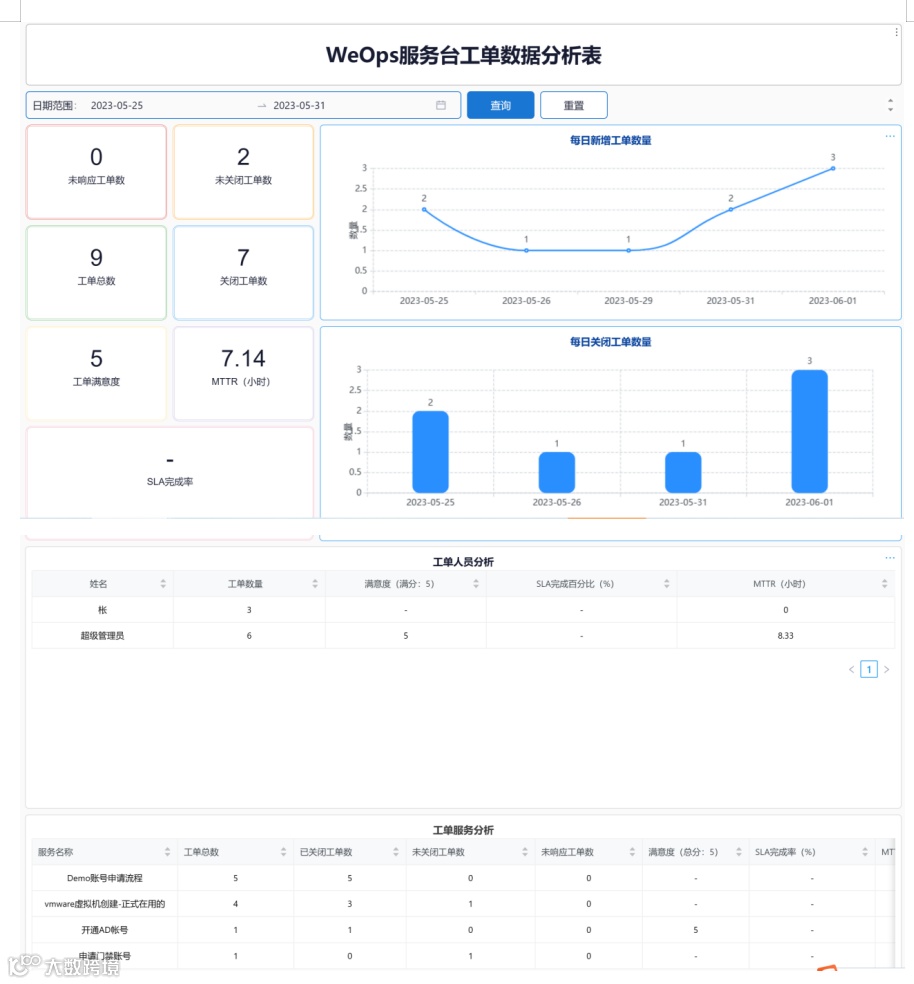Sort staff table by MTTR（小时）
914x984 pixels.
pyautogui.click(x=884, y=584)
